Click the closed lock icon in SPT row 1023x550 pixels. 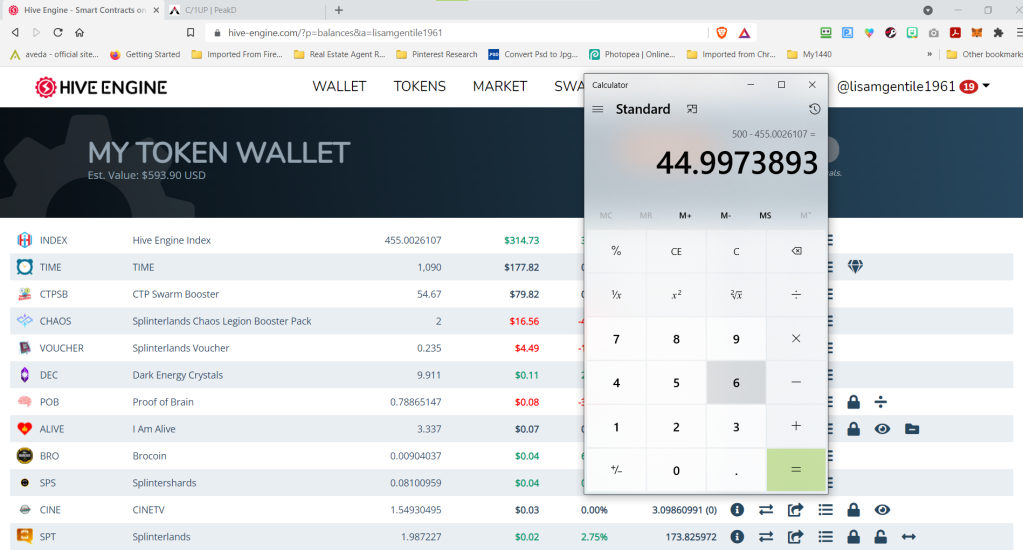[x=853, y=536]
